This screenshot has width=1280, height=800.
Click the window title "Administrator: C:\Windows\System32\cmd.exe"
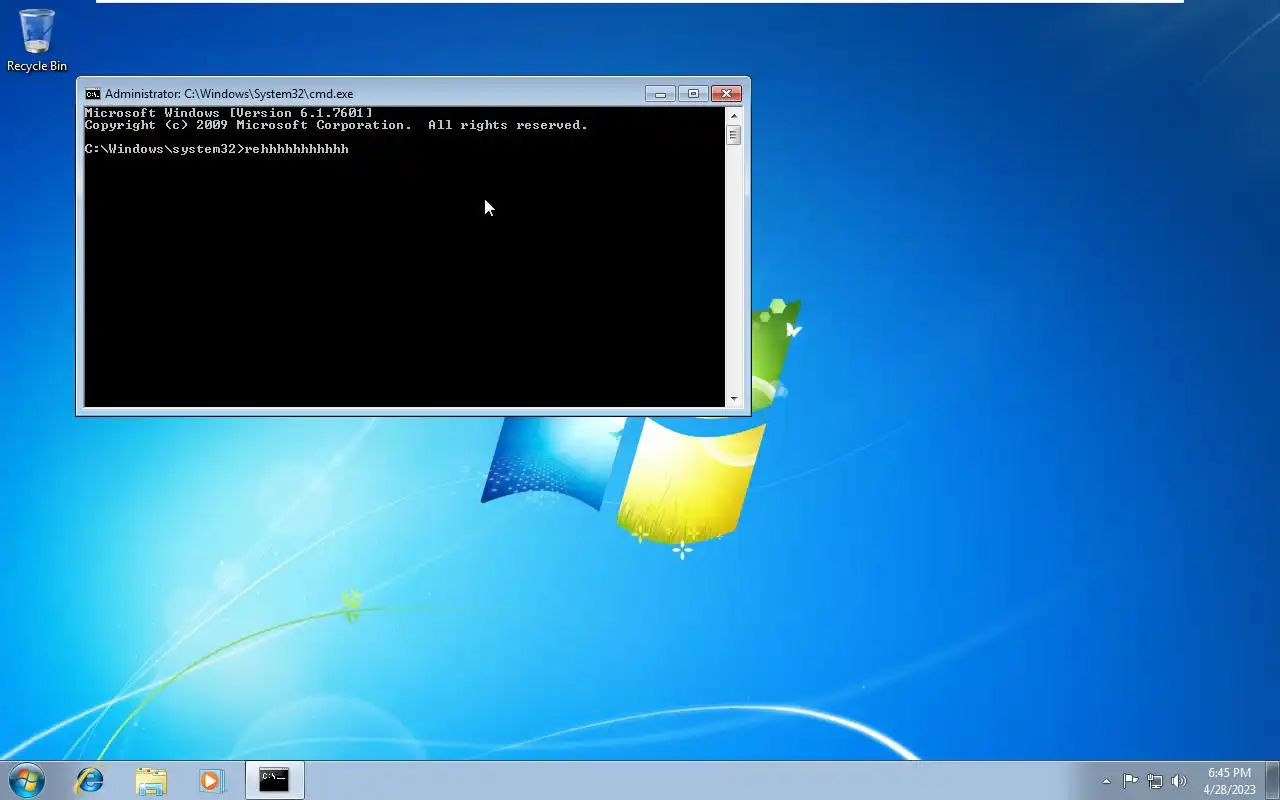point(229,94)
